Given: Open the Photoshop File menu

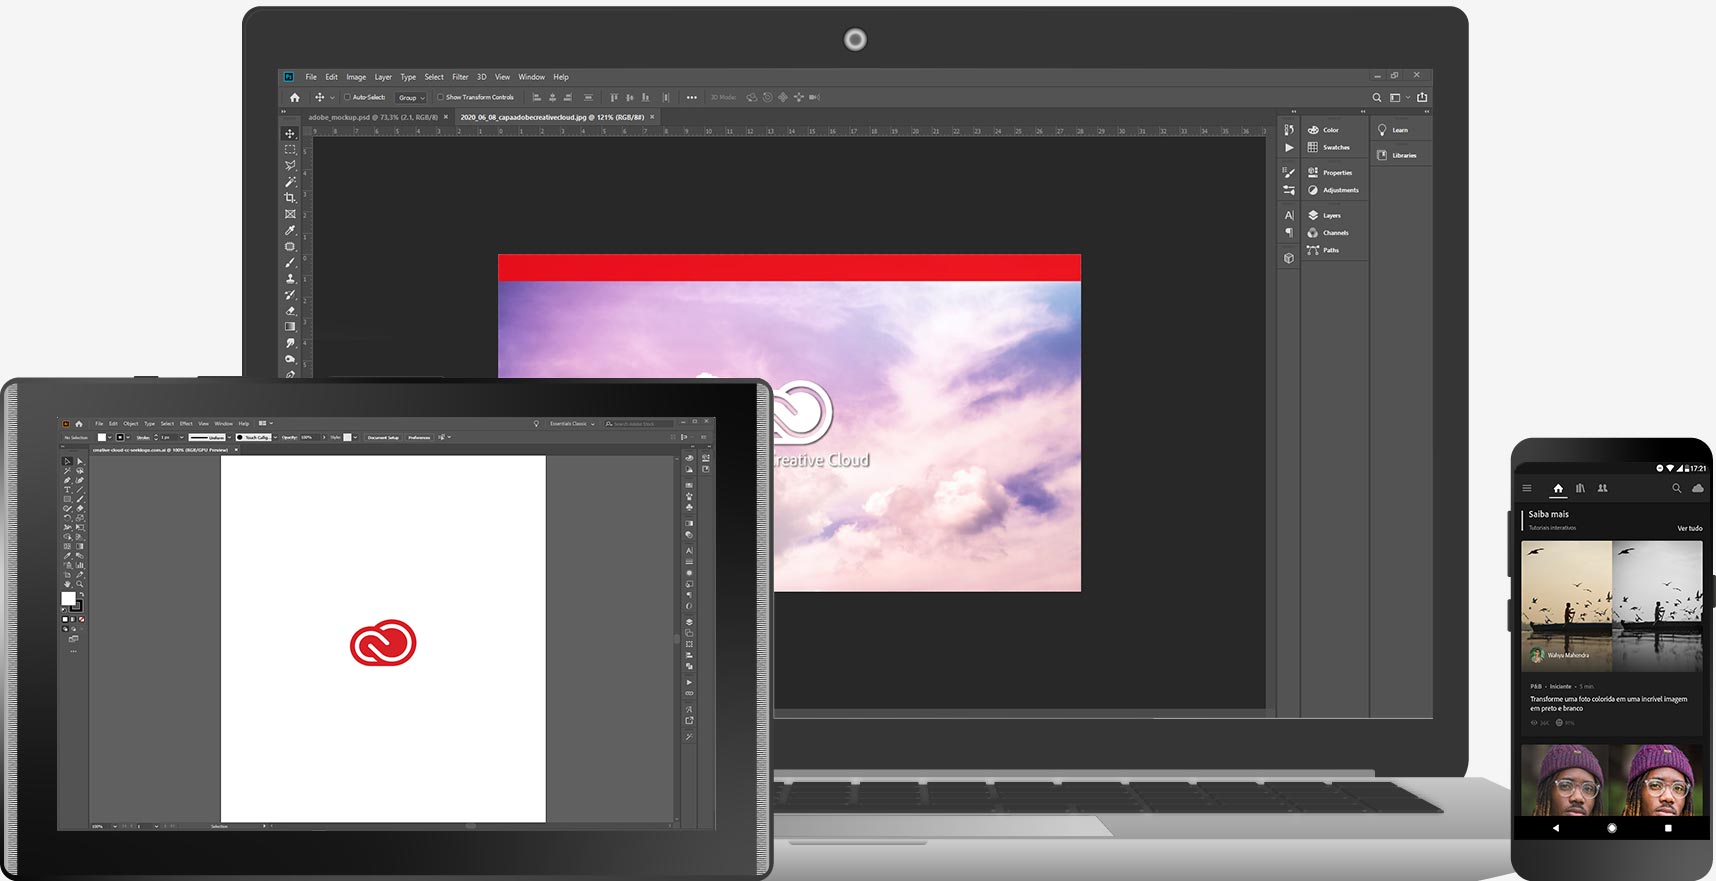Looking at the screenshot, I should [311, 77].
